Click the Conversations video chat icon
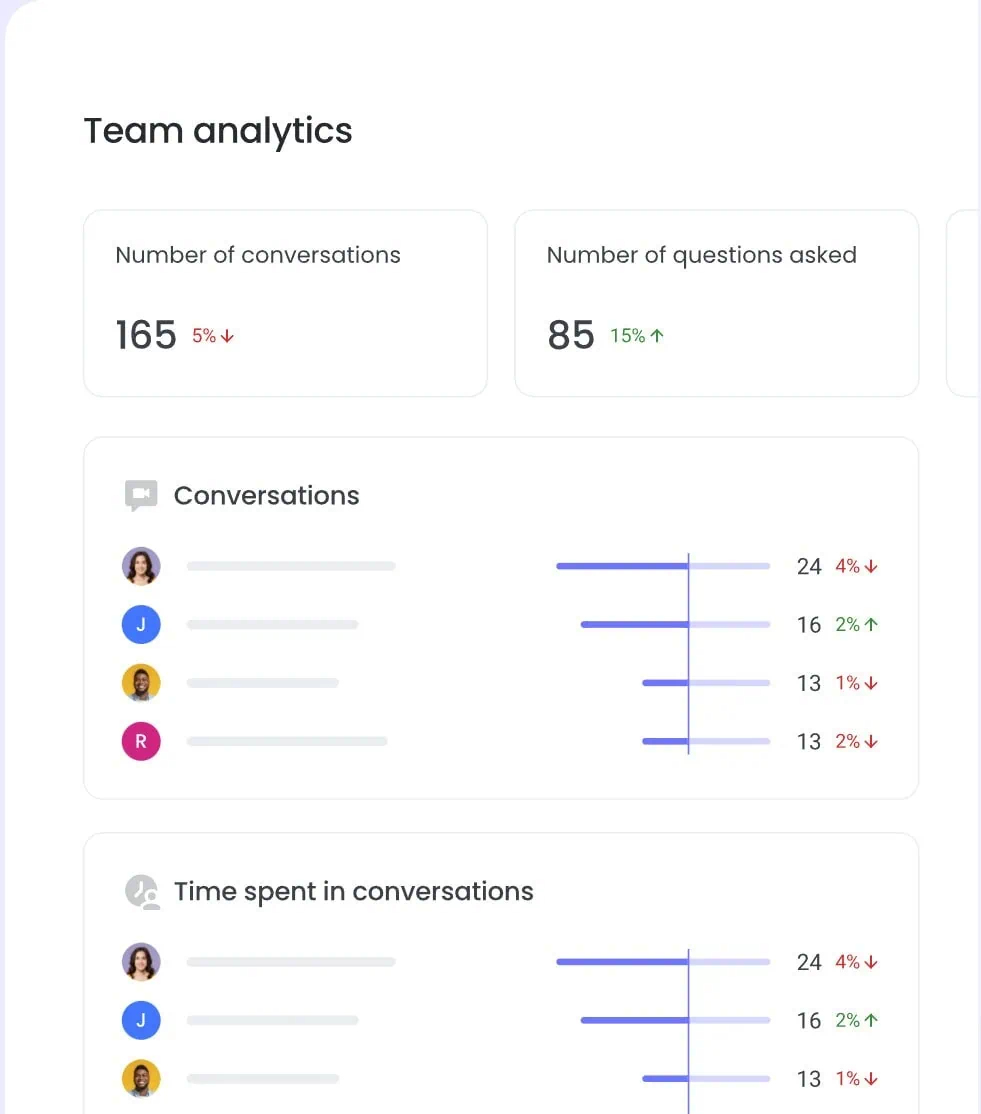Viewport: 981px width, 1114px height. point(141,495)
